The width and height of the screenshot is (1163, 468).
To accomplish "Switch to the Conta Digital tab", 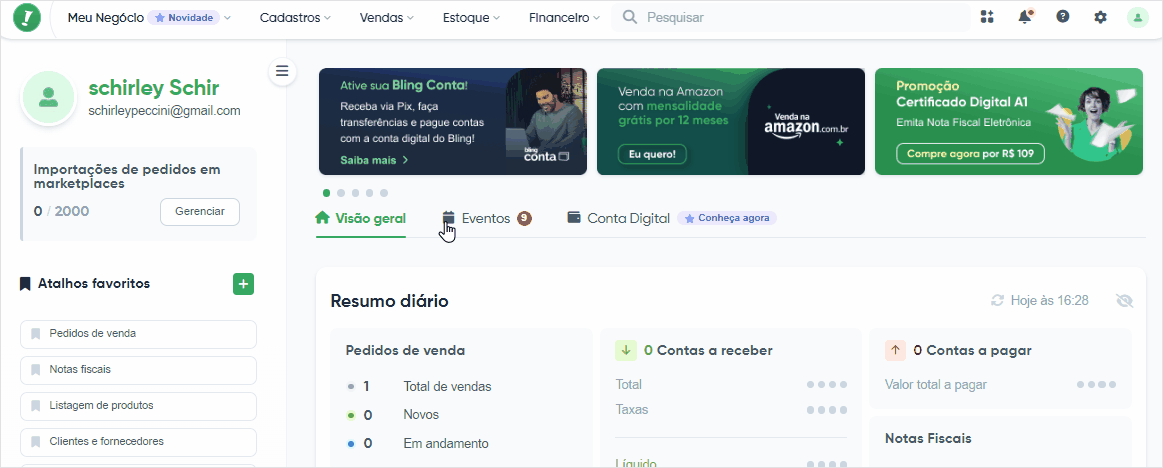I will (x=619, y=219).
